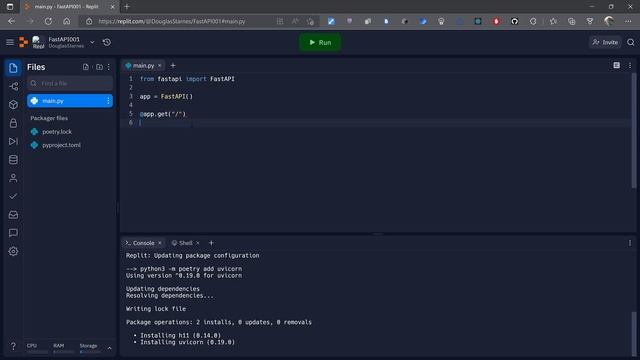
Task: Add a new editor tab
Action: pyautogui.click(x=173, y=65)
